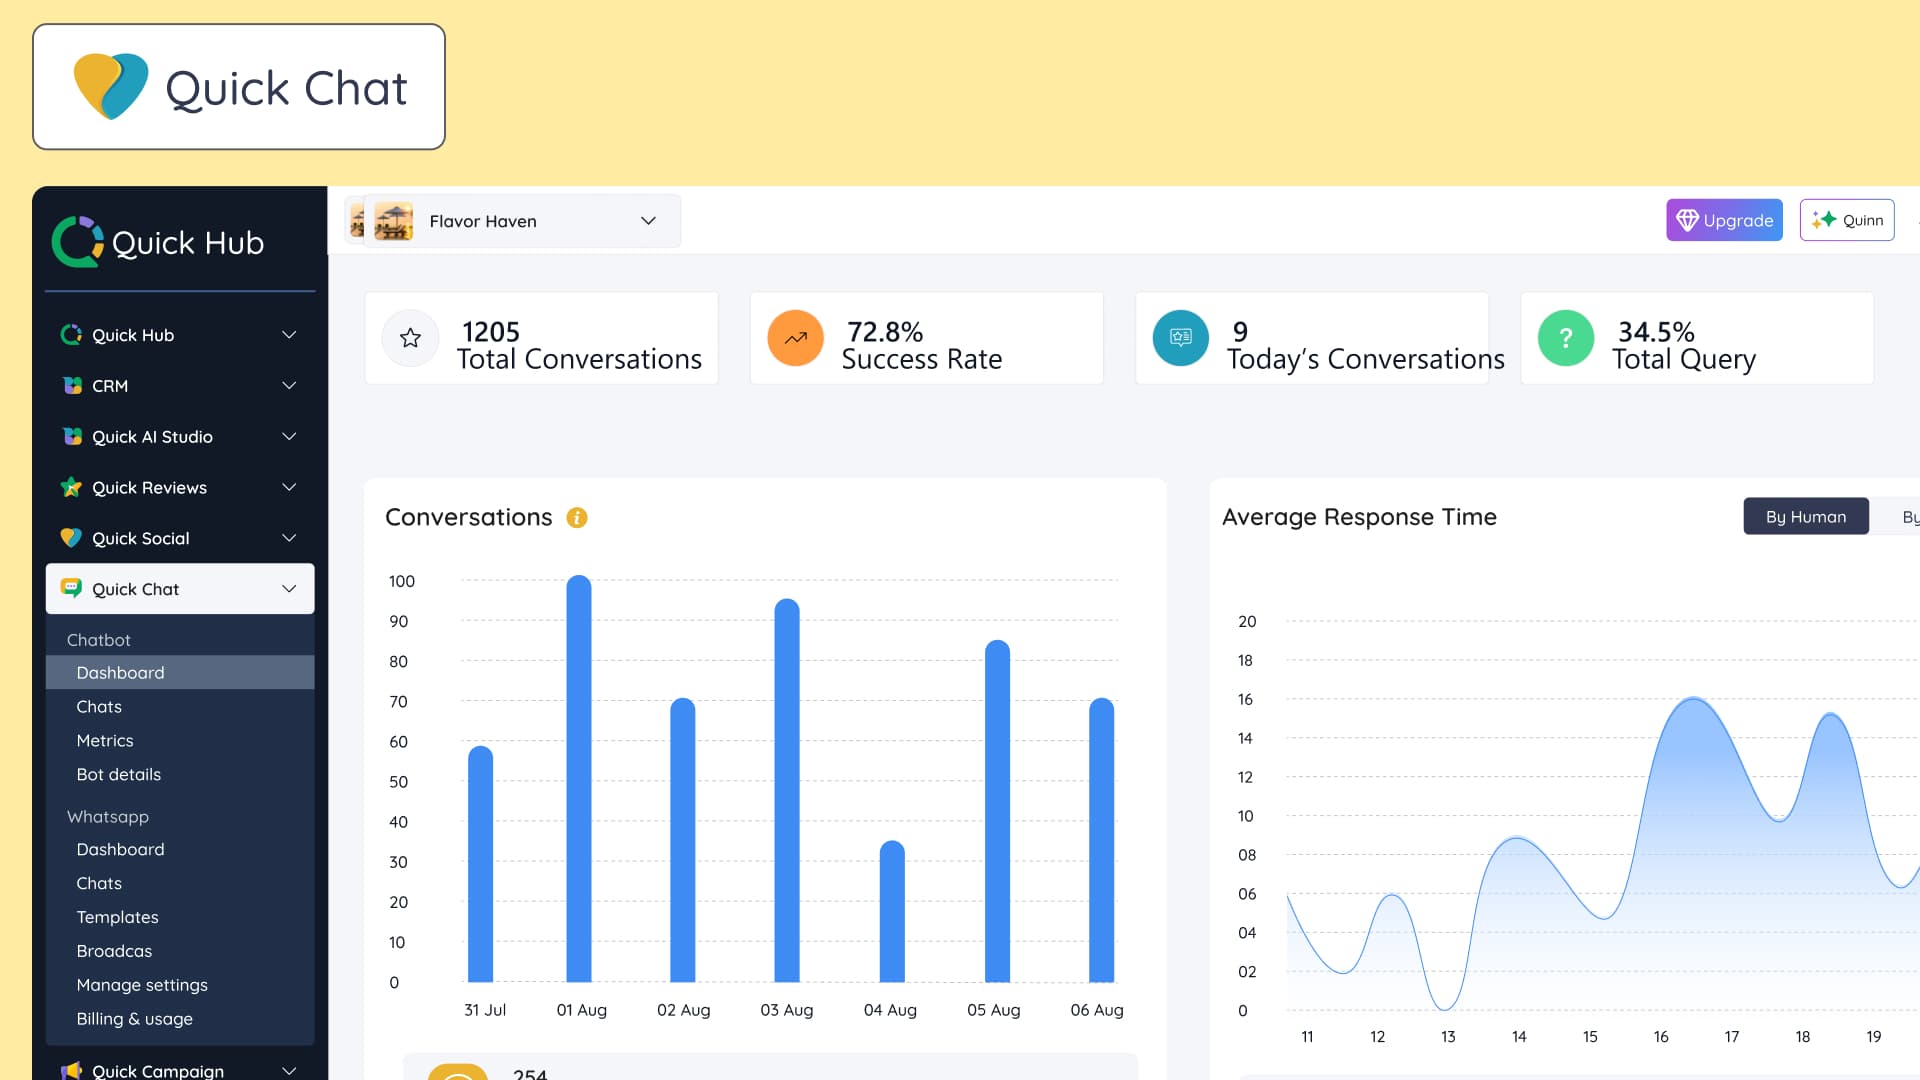Open Bot details in Chatbot menu
The height and width of the screenshot is (1080, 1920).
[119, 775]
